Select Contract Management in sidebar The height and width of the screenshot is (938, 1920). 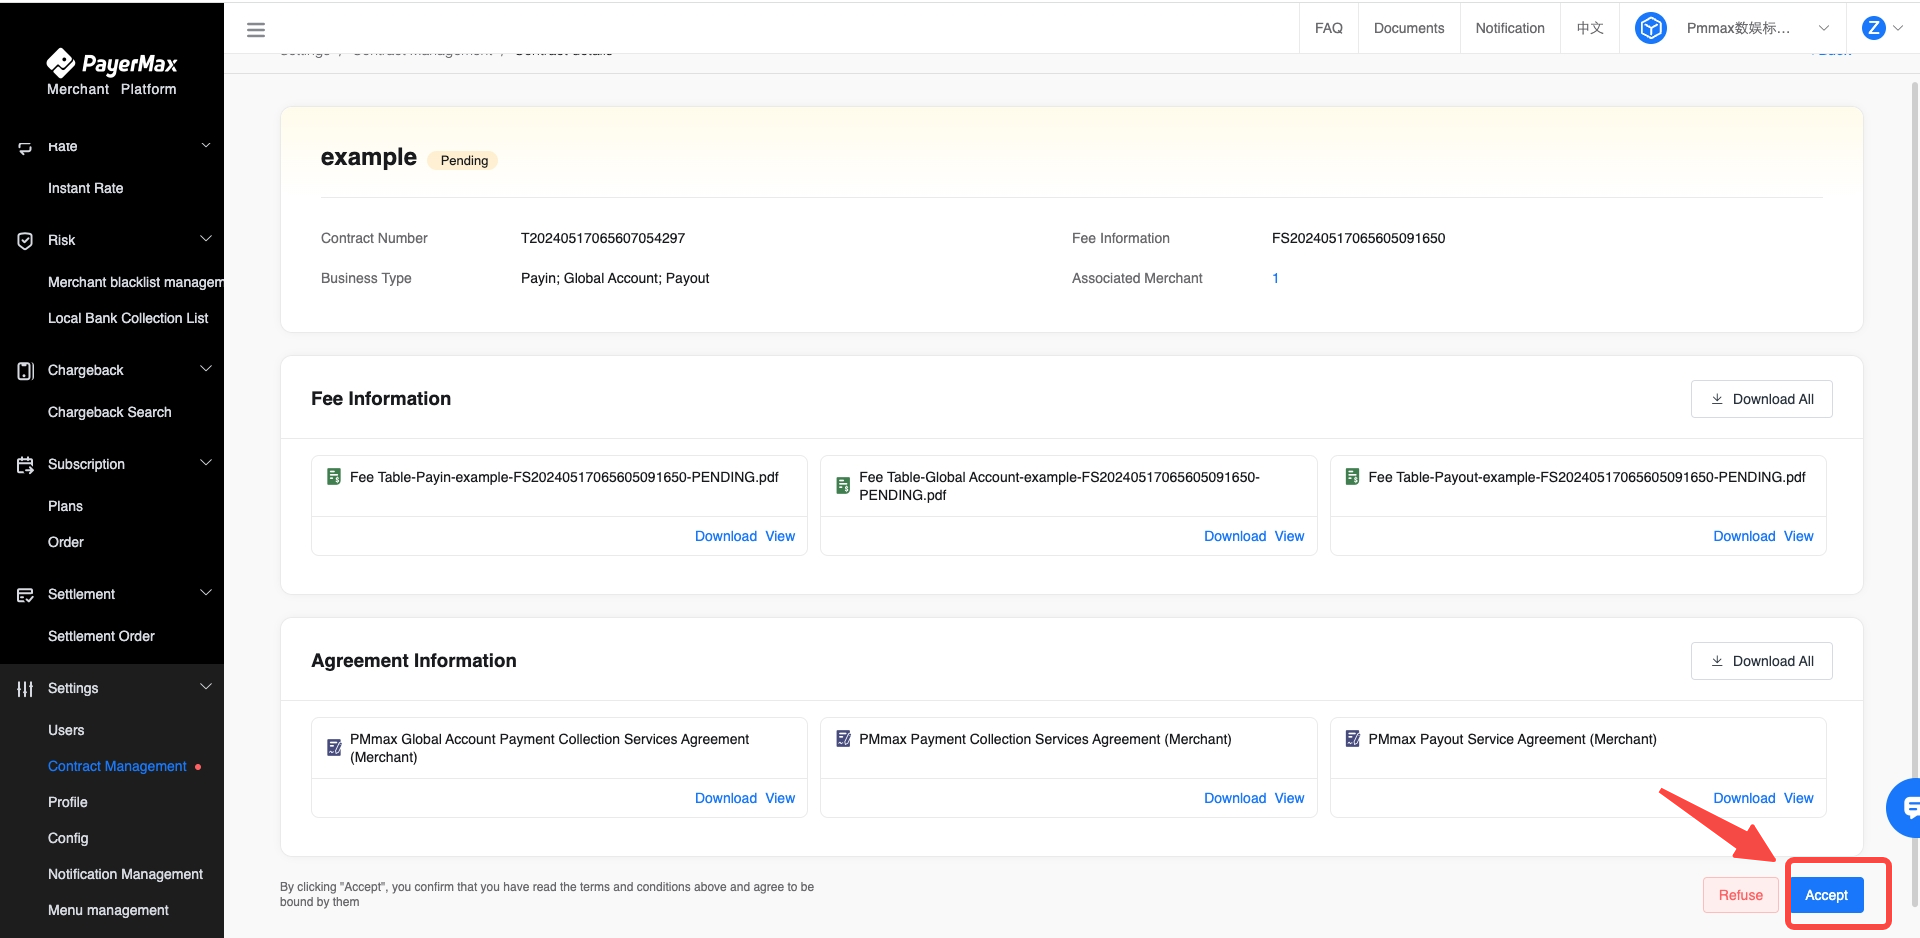click(x=117, y=766)
